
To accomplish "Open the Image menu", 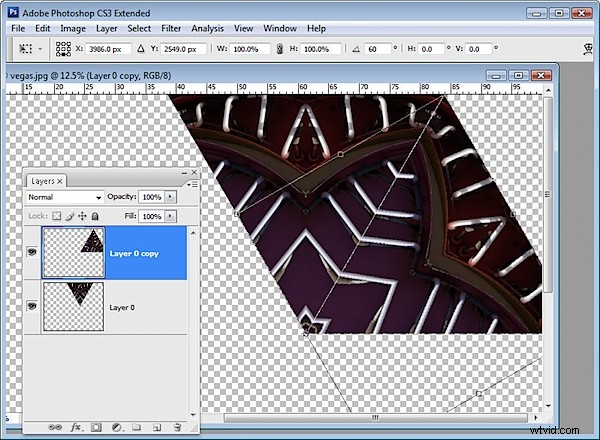I will point(73,29).
